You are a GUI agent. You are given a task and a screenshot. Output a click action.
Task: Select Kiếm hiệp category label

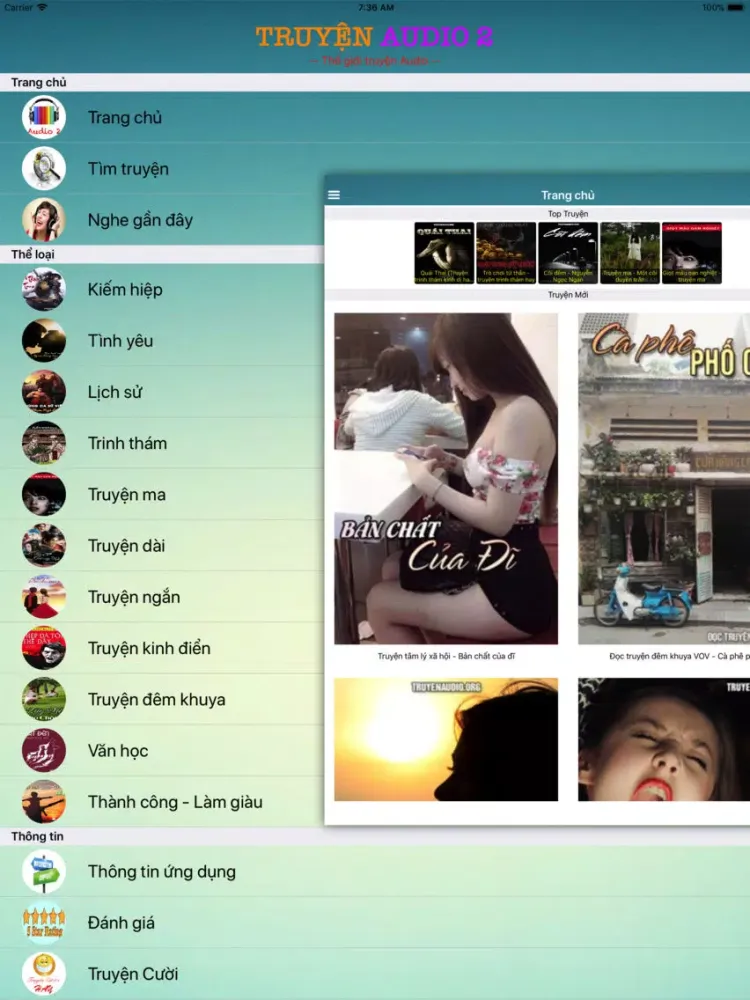[125, 290]
